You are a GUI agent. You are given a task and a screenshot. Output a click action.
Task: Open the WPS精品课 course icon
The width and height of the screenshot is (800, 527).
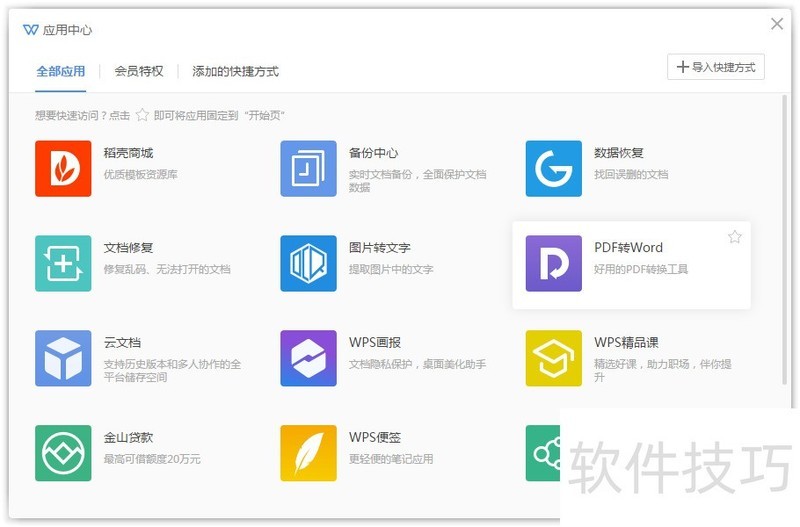pos(554,358)
